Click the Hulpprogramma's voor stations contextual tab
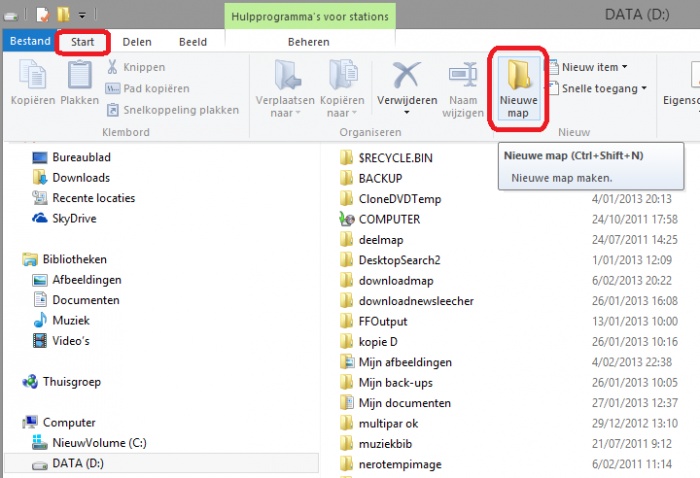The width and height of the screenshot is (700, 478). [310, 17]
